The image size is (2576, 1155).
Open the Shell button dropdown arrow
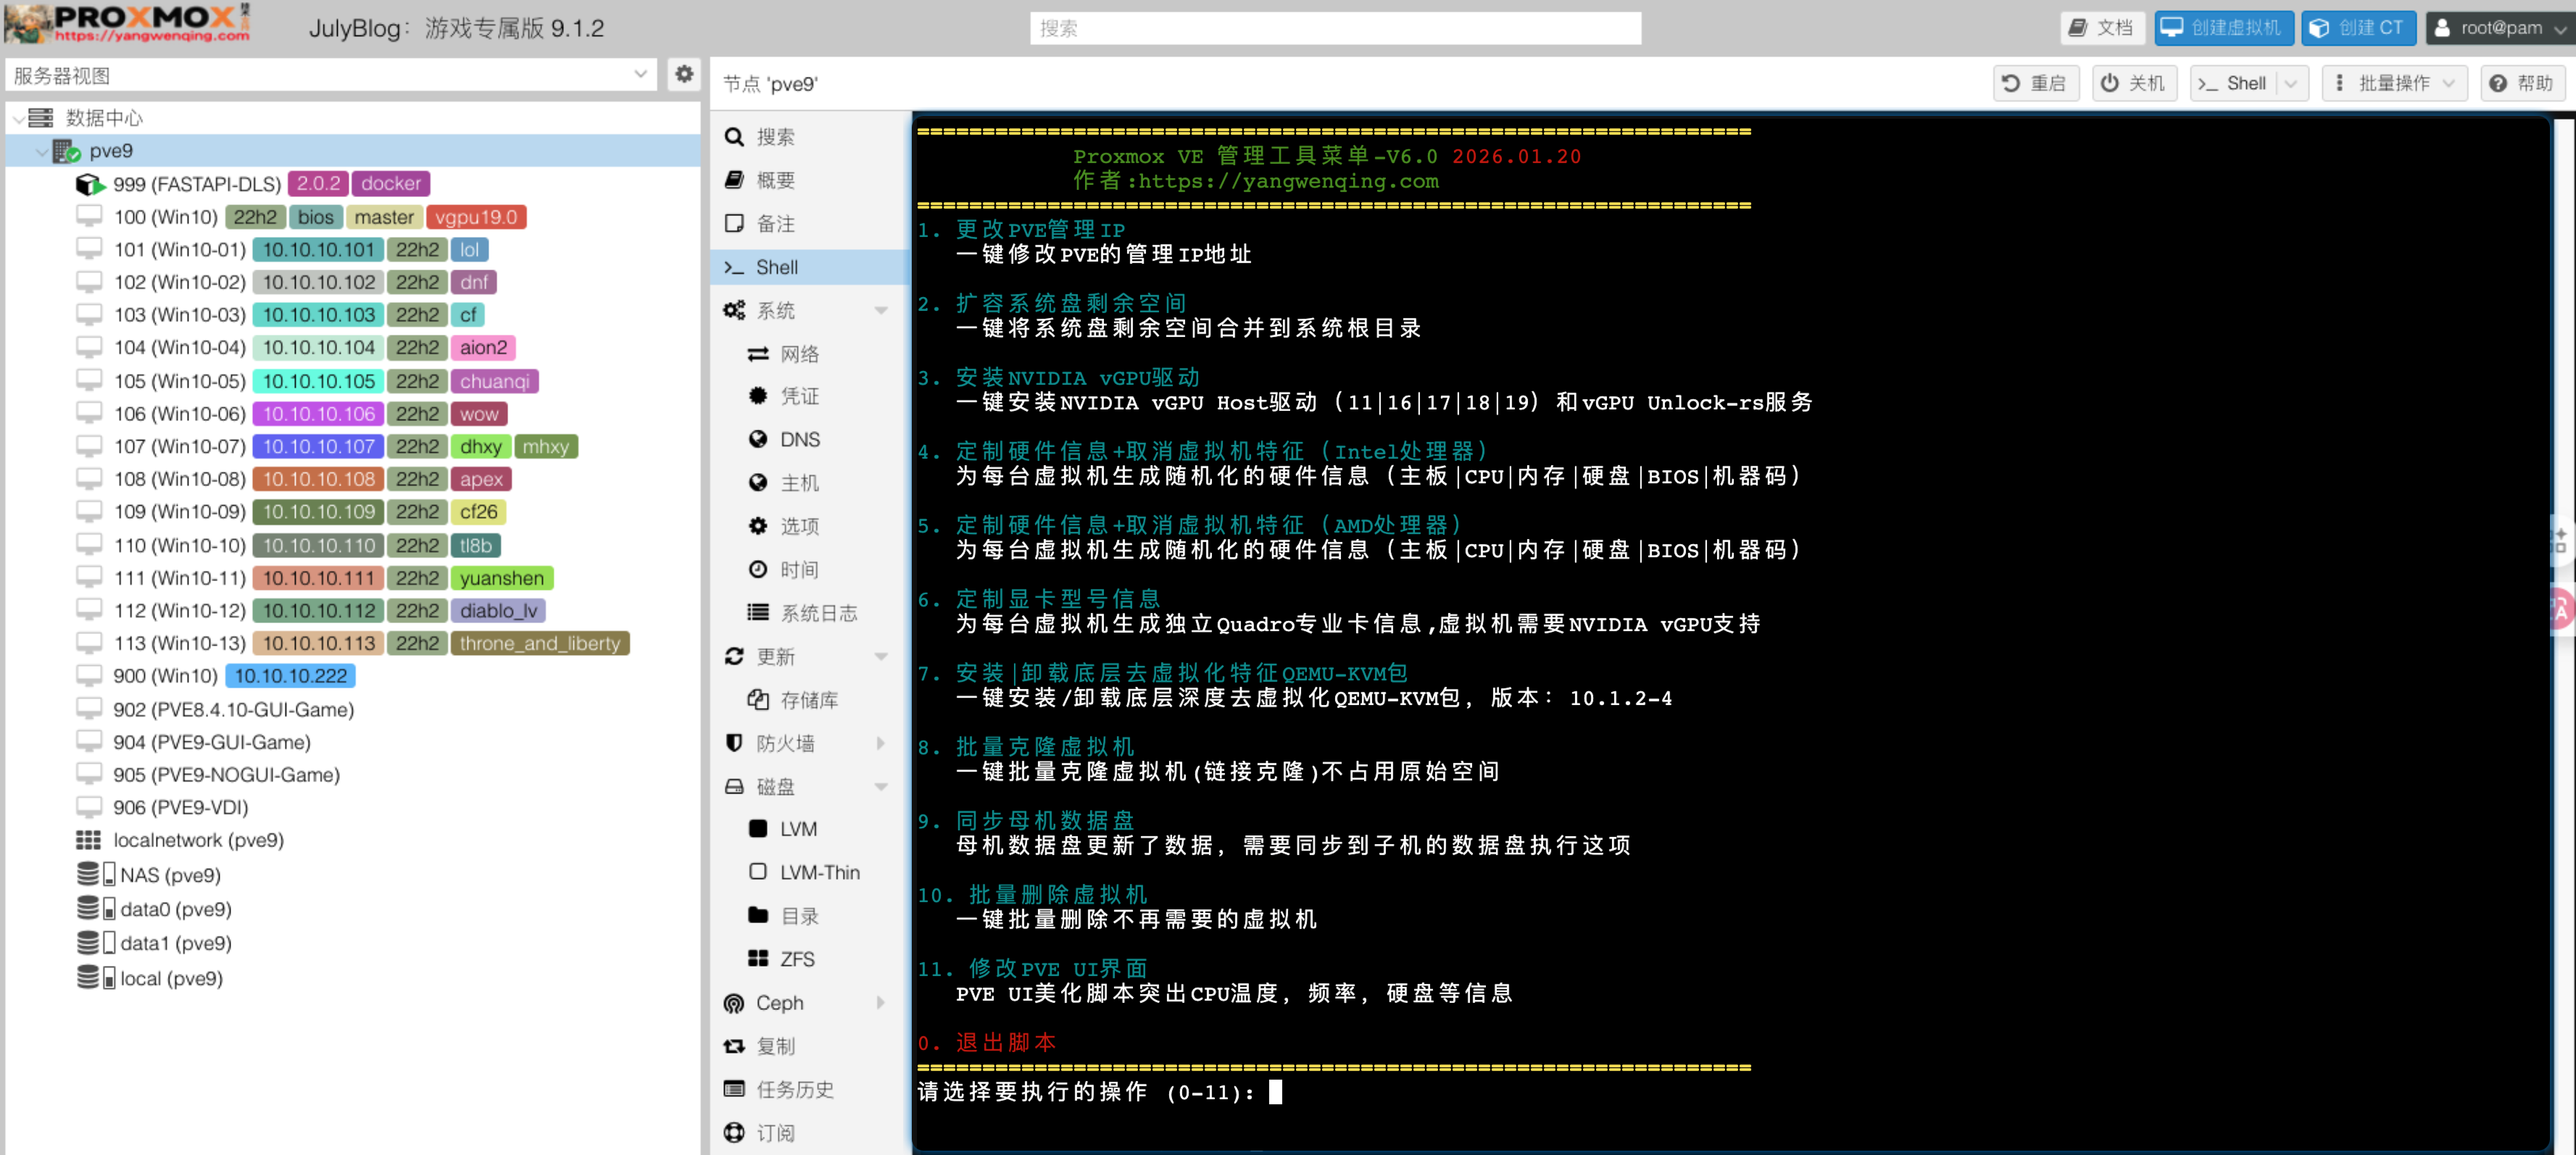pos(2291,84)
